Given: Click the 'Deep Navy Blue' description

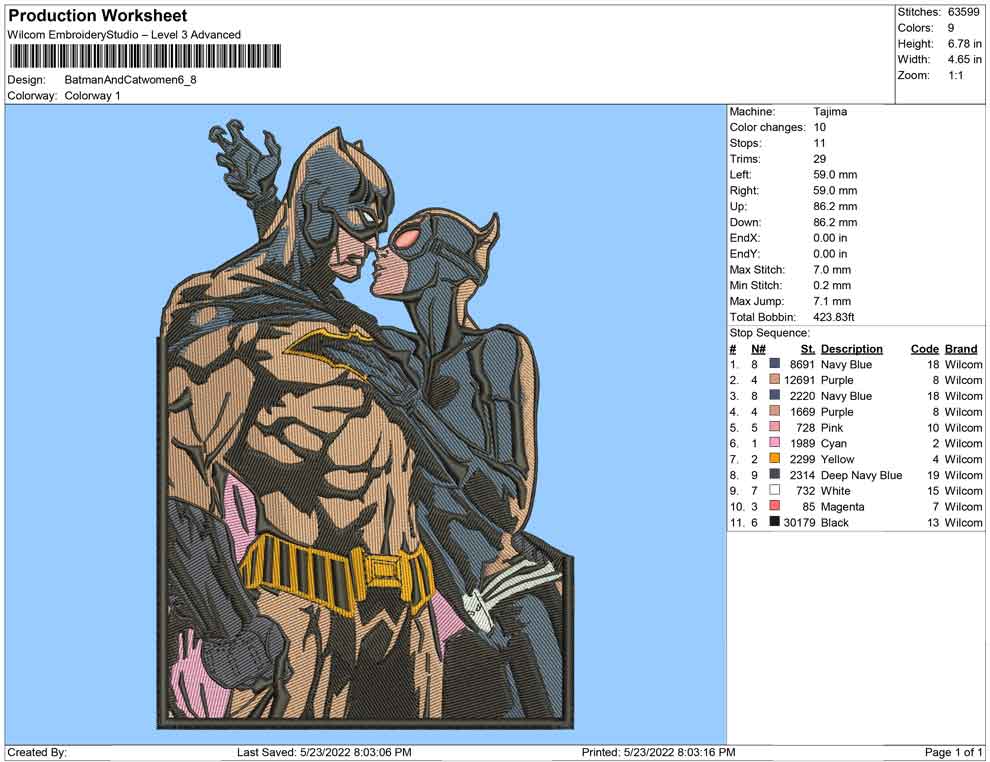Looking at the screenshot, I should [861, 475].
